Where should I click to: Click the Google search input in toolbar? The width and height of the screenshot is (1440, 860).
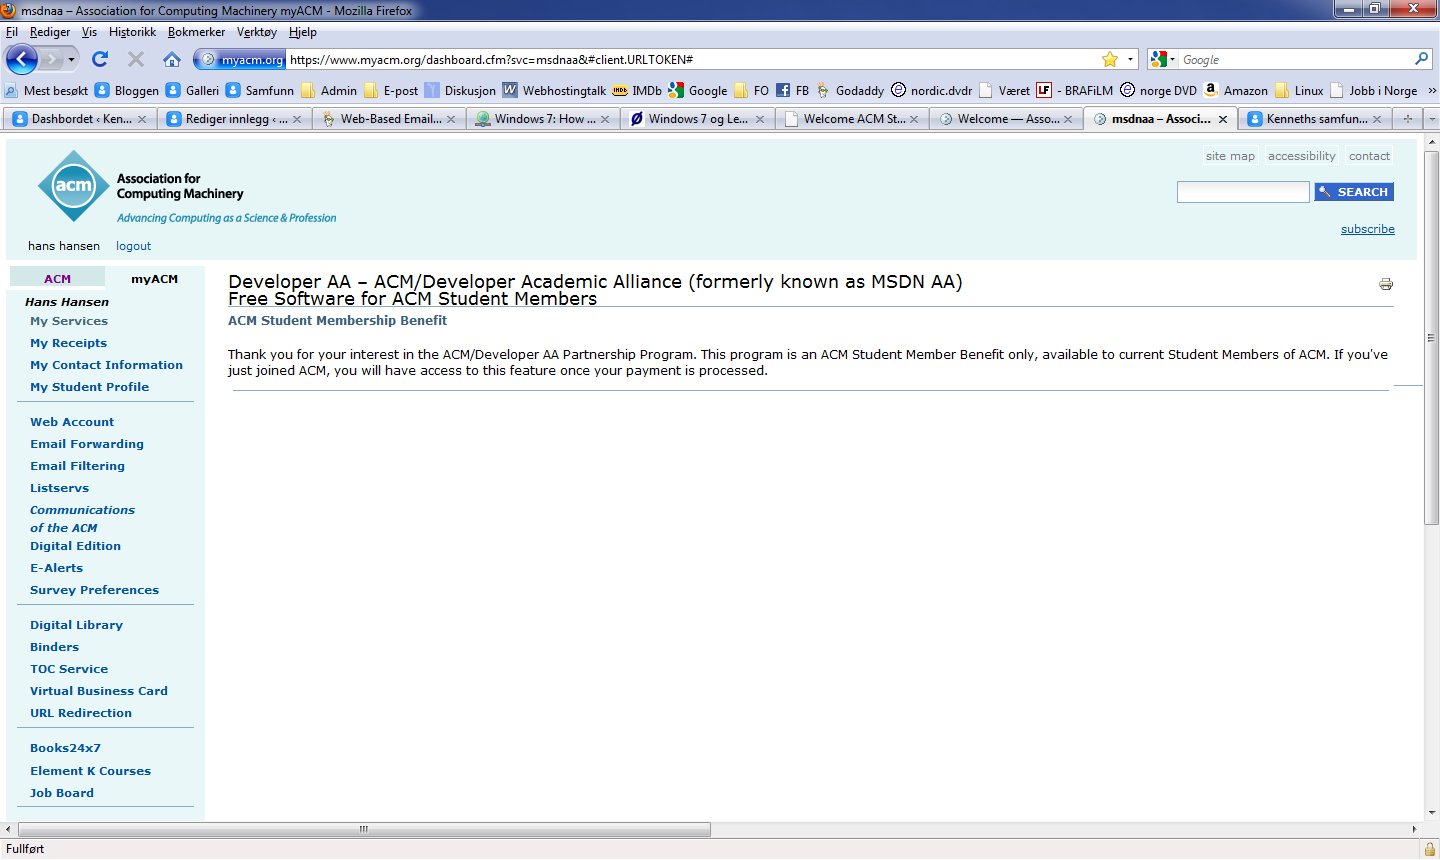tap(1295, 60)
